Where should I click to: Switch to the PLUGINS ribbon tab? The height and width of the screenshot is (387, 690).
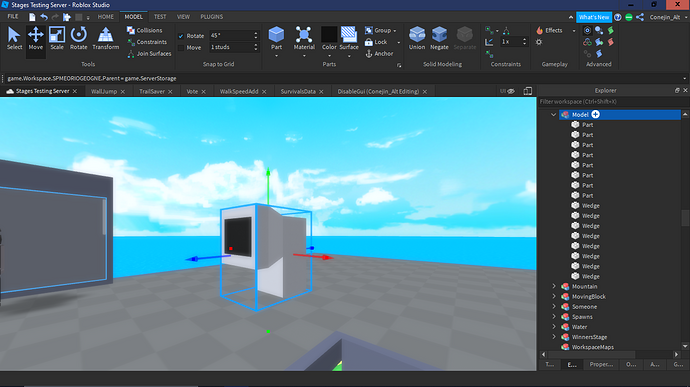[212, 17]
